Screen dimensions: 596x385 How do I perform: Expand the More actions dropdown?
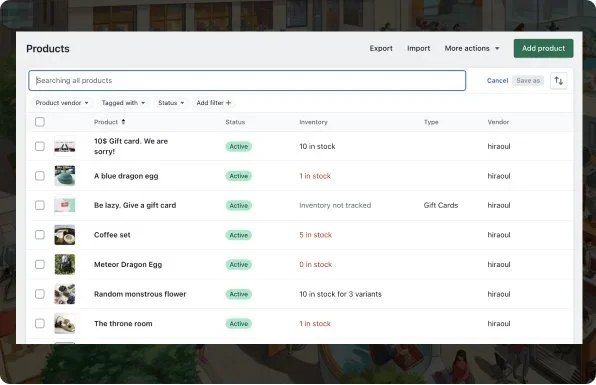[472, 48]
